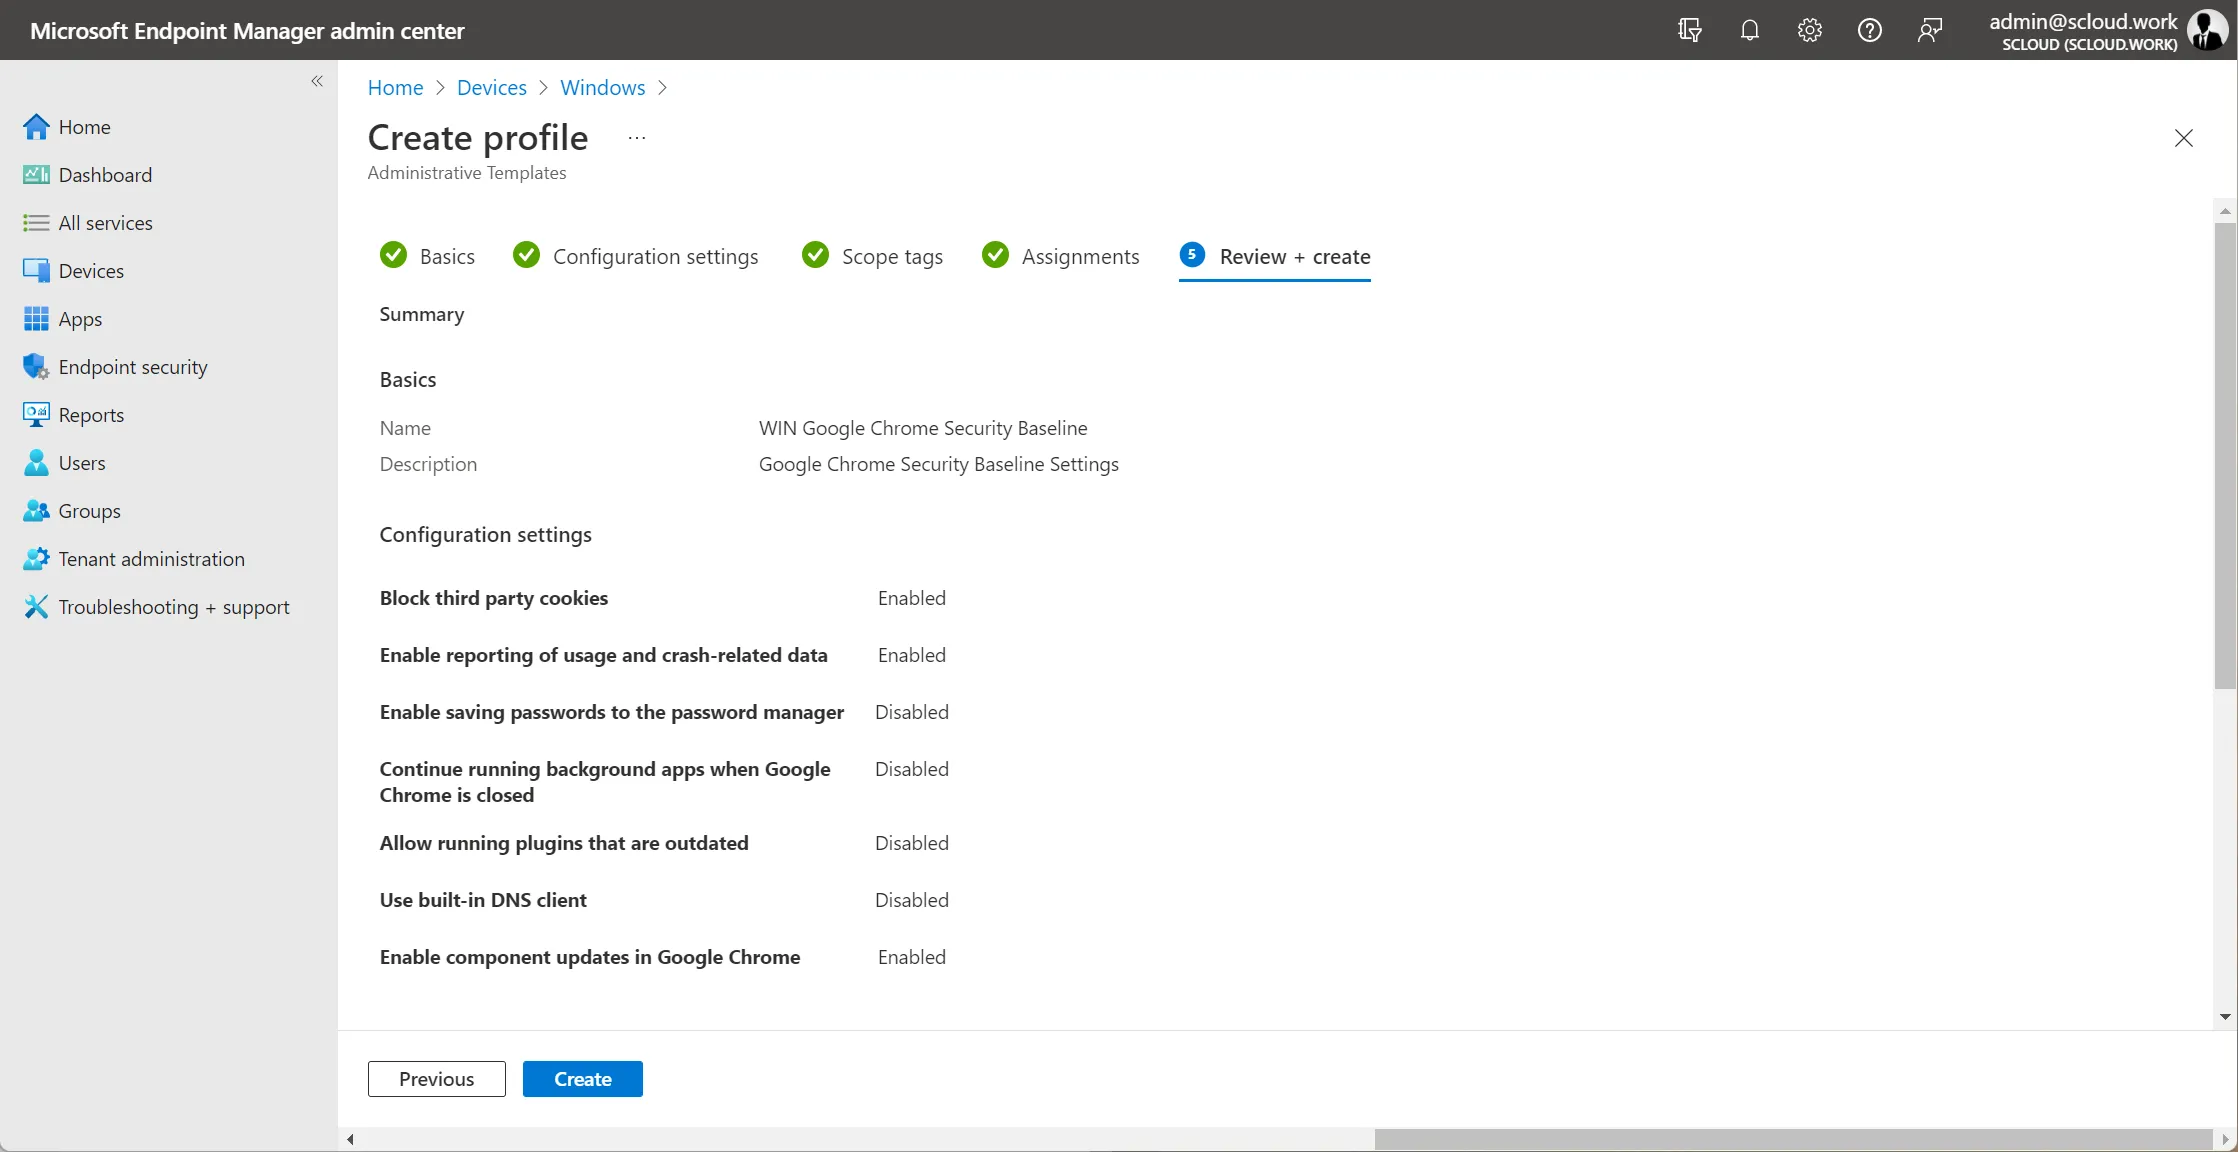Click 'Use built-in DNS client' setting

pyautogui.click(x=482, y=900)
